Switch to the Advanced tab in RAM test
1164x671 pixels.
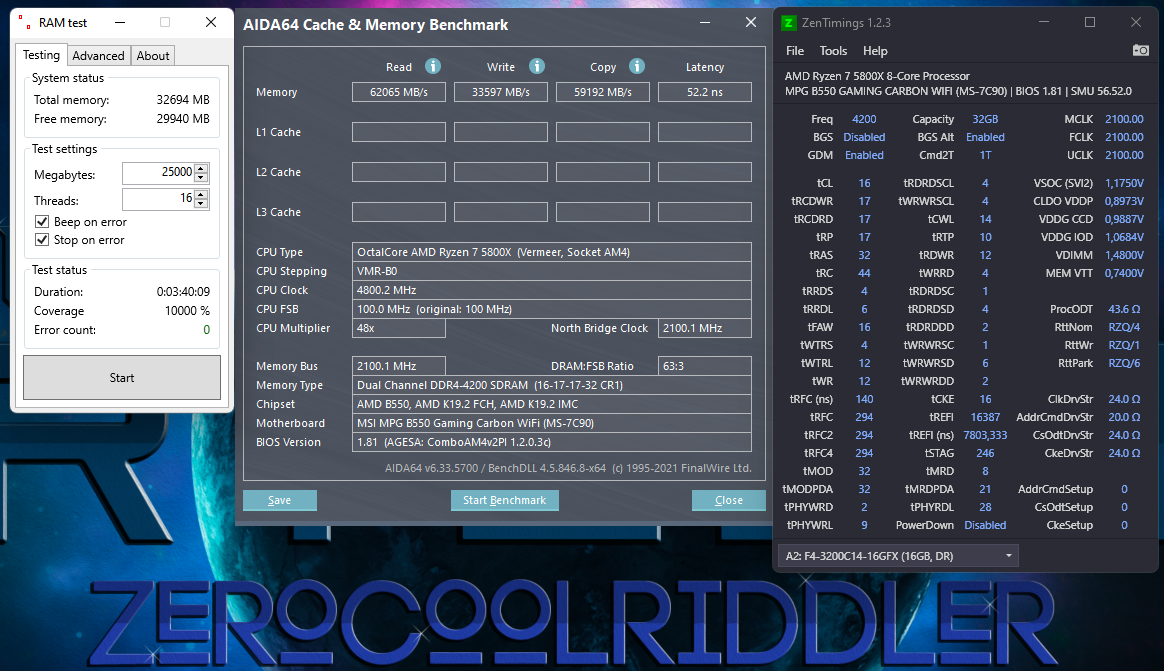[x=98, y=56]
